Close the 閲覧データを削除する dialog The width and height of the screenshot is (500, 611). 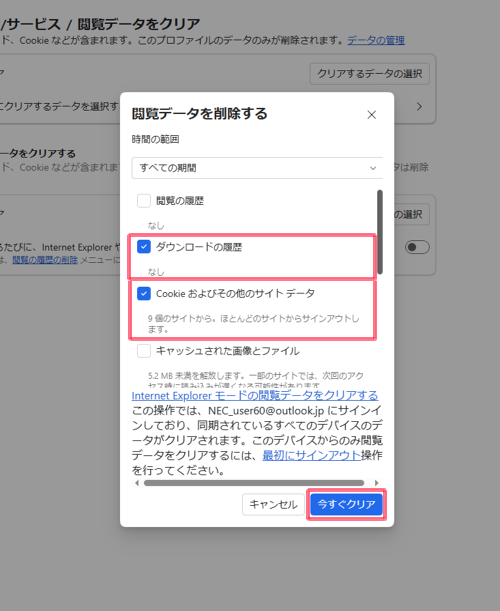click(x=371, y=115)
